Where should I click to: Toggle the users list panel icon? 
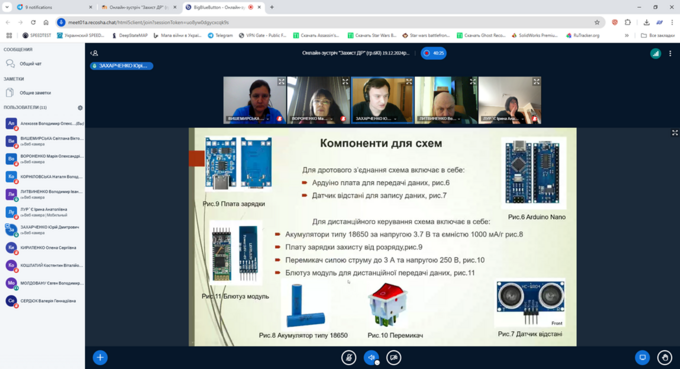[x=94, y=53]
